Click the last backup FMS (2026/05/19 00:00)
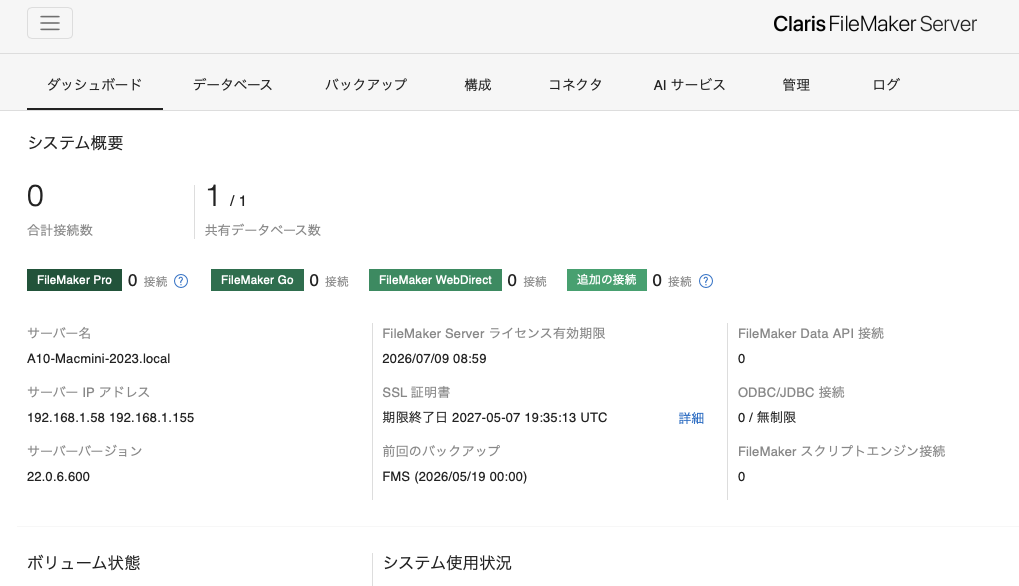 point(454,477)
